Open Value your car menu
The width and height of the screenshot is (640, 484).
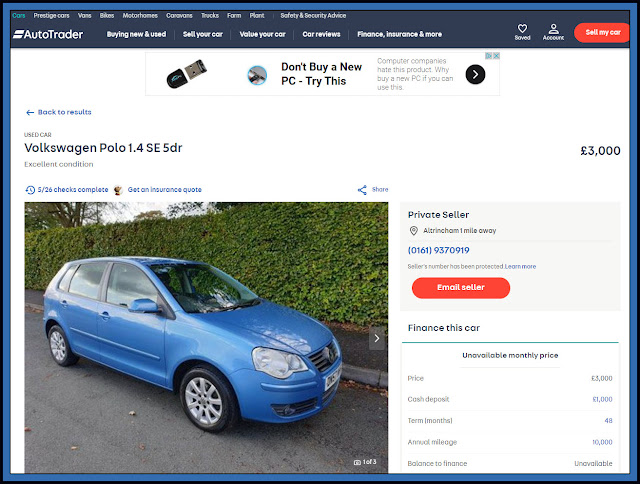(x=262, y=34)
